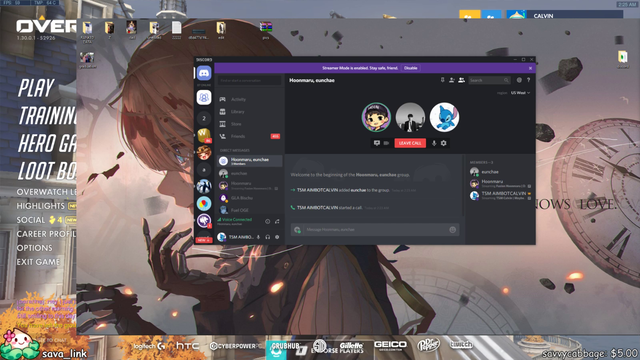
Task: Open the US West region dropdown
Action: pos(520,93)
